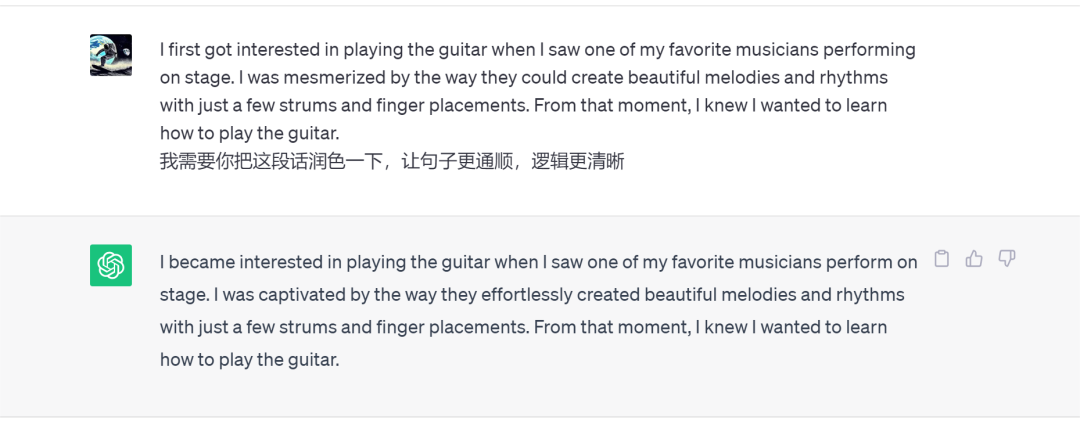Click the response's last line "how to play the guitar."
The image size is (1080, 421).
click(x=250, y=359)
